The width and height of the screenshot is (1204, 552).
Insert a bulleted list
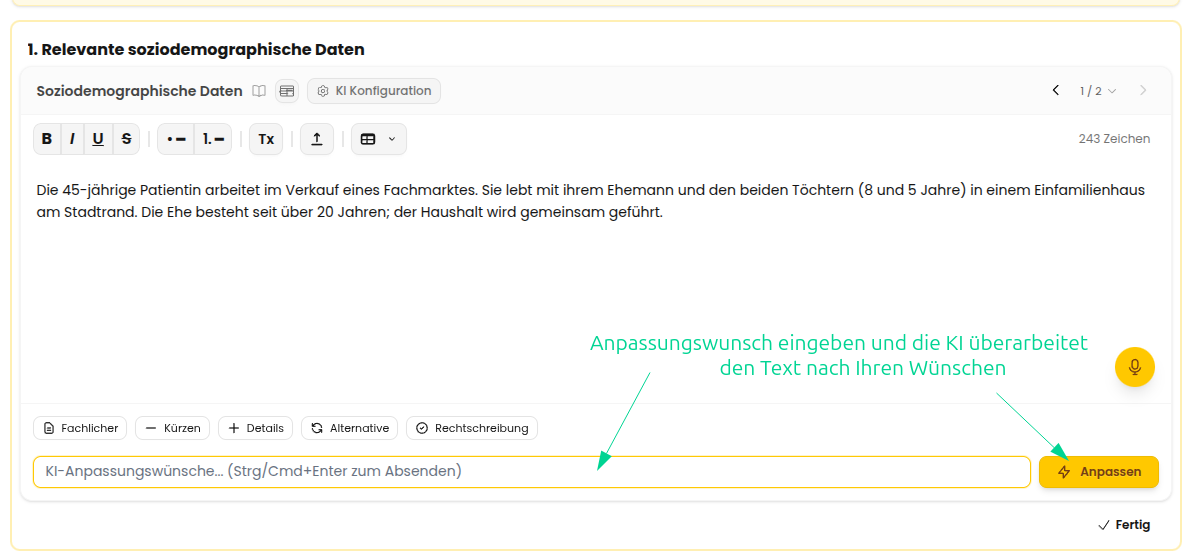(x=176, y=139)
